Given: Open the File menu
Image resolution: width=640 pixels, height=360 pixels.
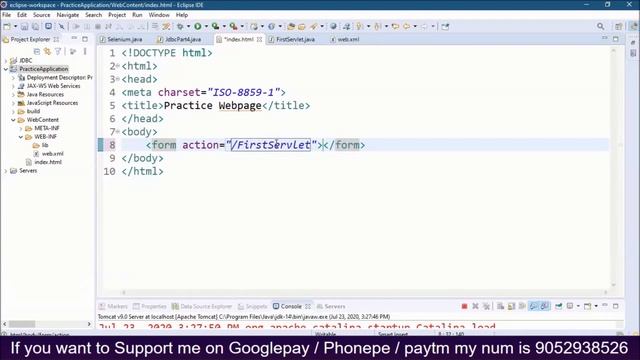Looking at the screenshot, I should [7, 15].
